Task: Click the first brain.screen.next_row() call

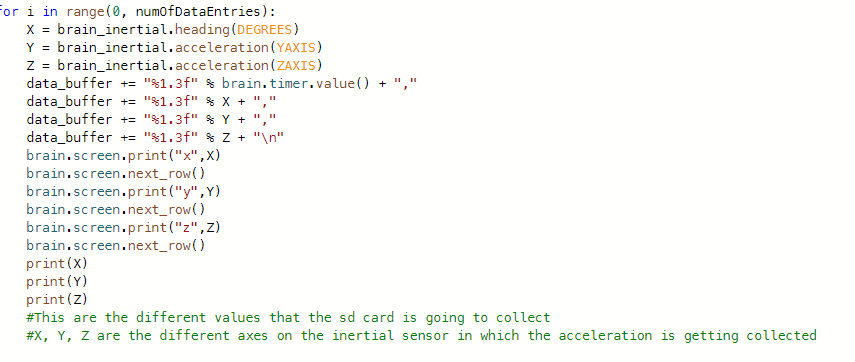Action: [x=116, y=173]
